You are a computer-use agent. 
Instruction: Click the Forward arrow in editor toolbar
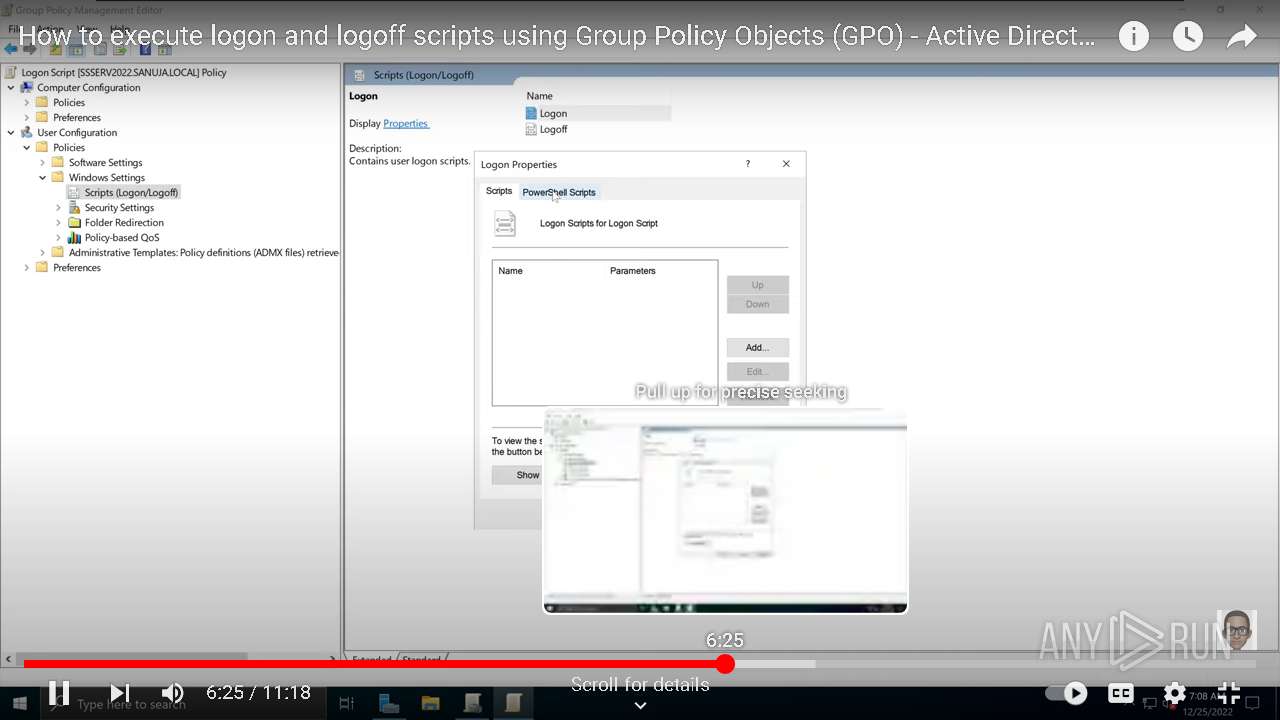pyautogui.click(x=28, y=48)
